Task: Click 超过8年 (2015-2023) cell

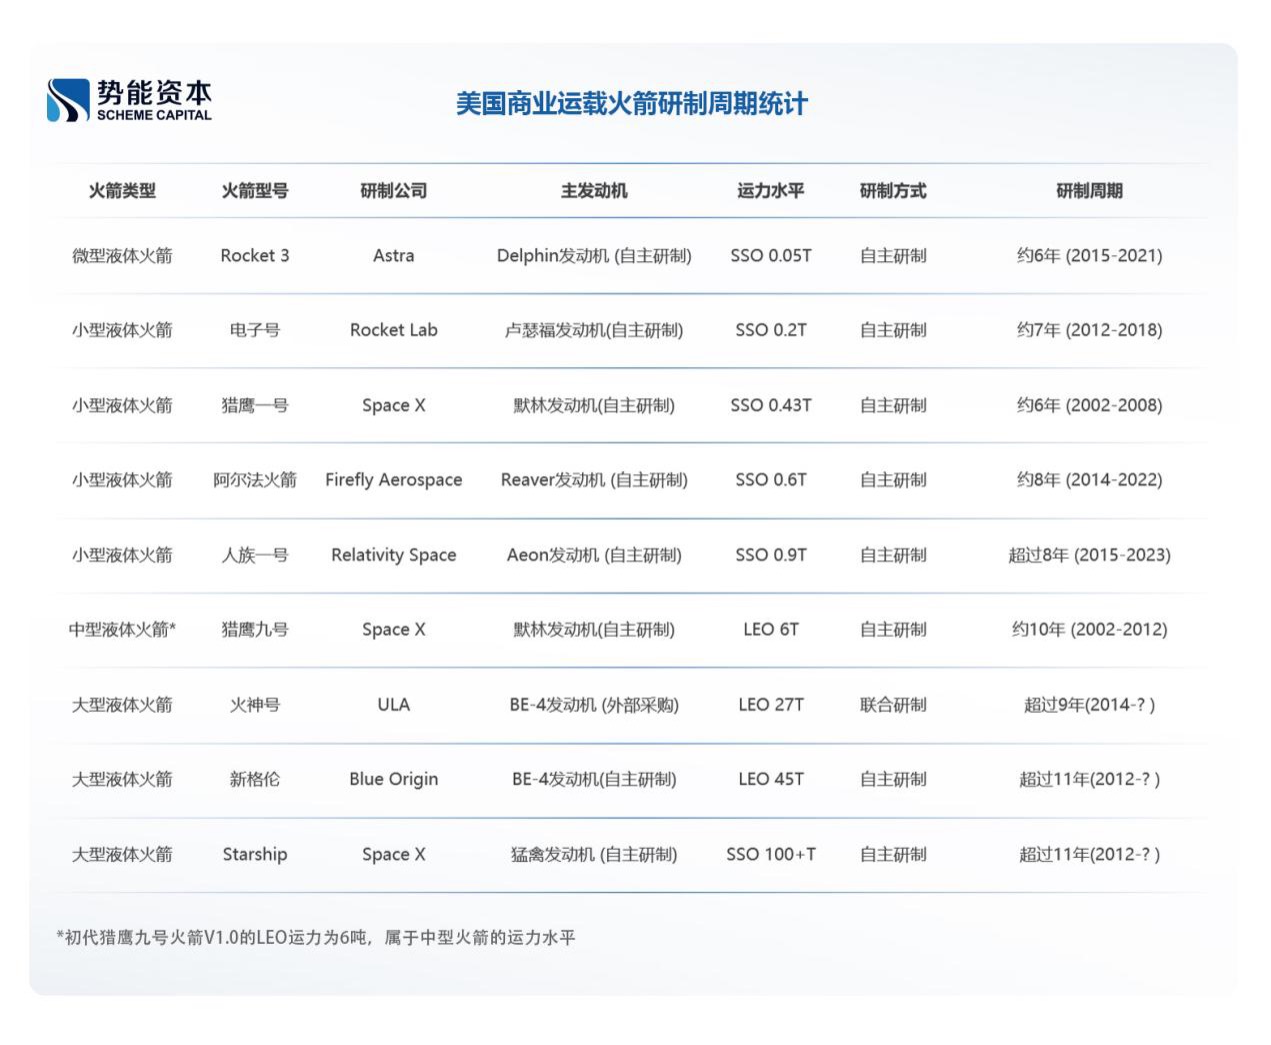Action: click(x=1089, y=555)
